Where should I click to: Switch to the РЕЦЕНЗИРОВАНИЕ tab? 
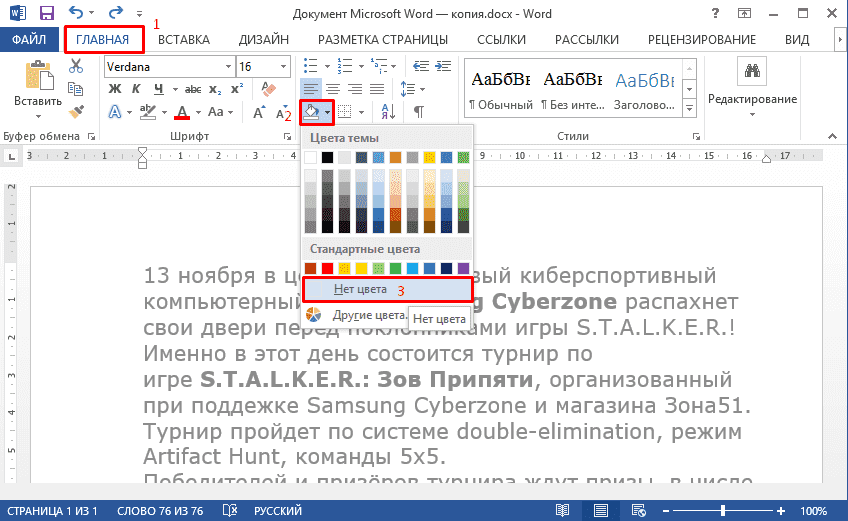(702, 39)
